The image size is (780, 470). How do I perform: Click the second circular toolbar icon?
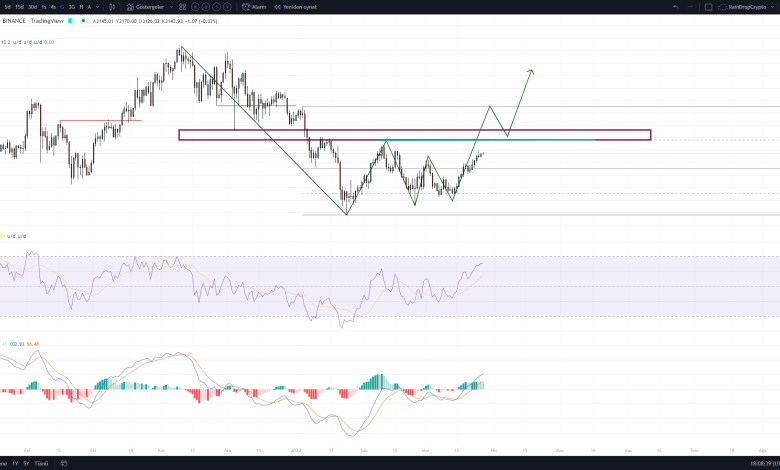coord(206,7)
